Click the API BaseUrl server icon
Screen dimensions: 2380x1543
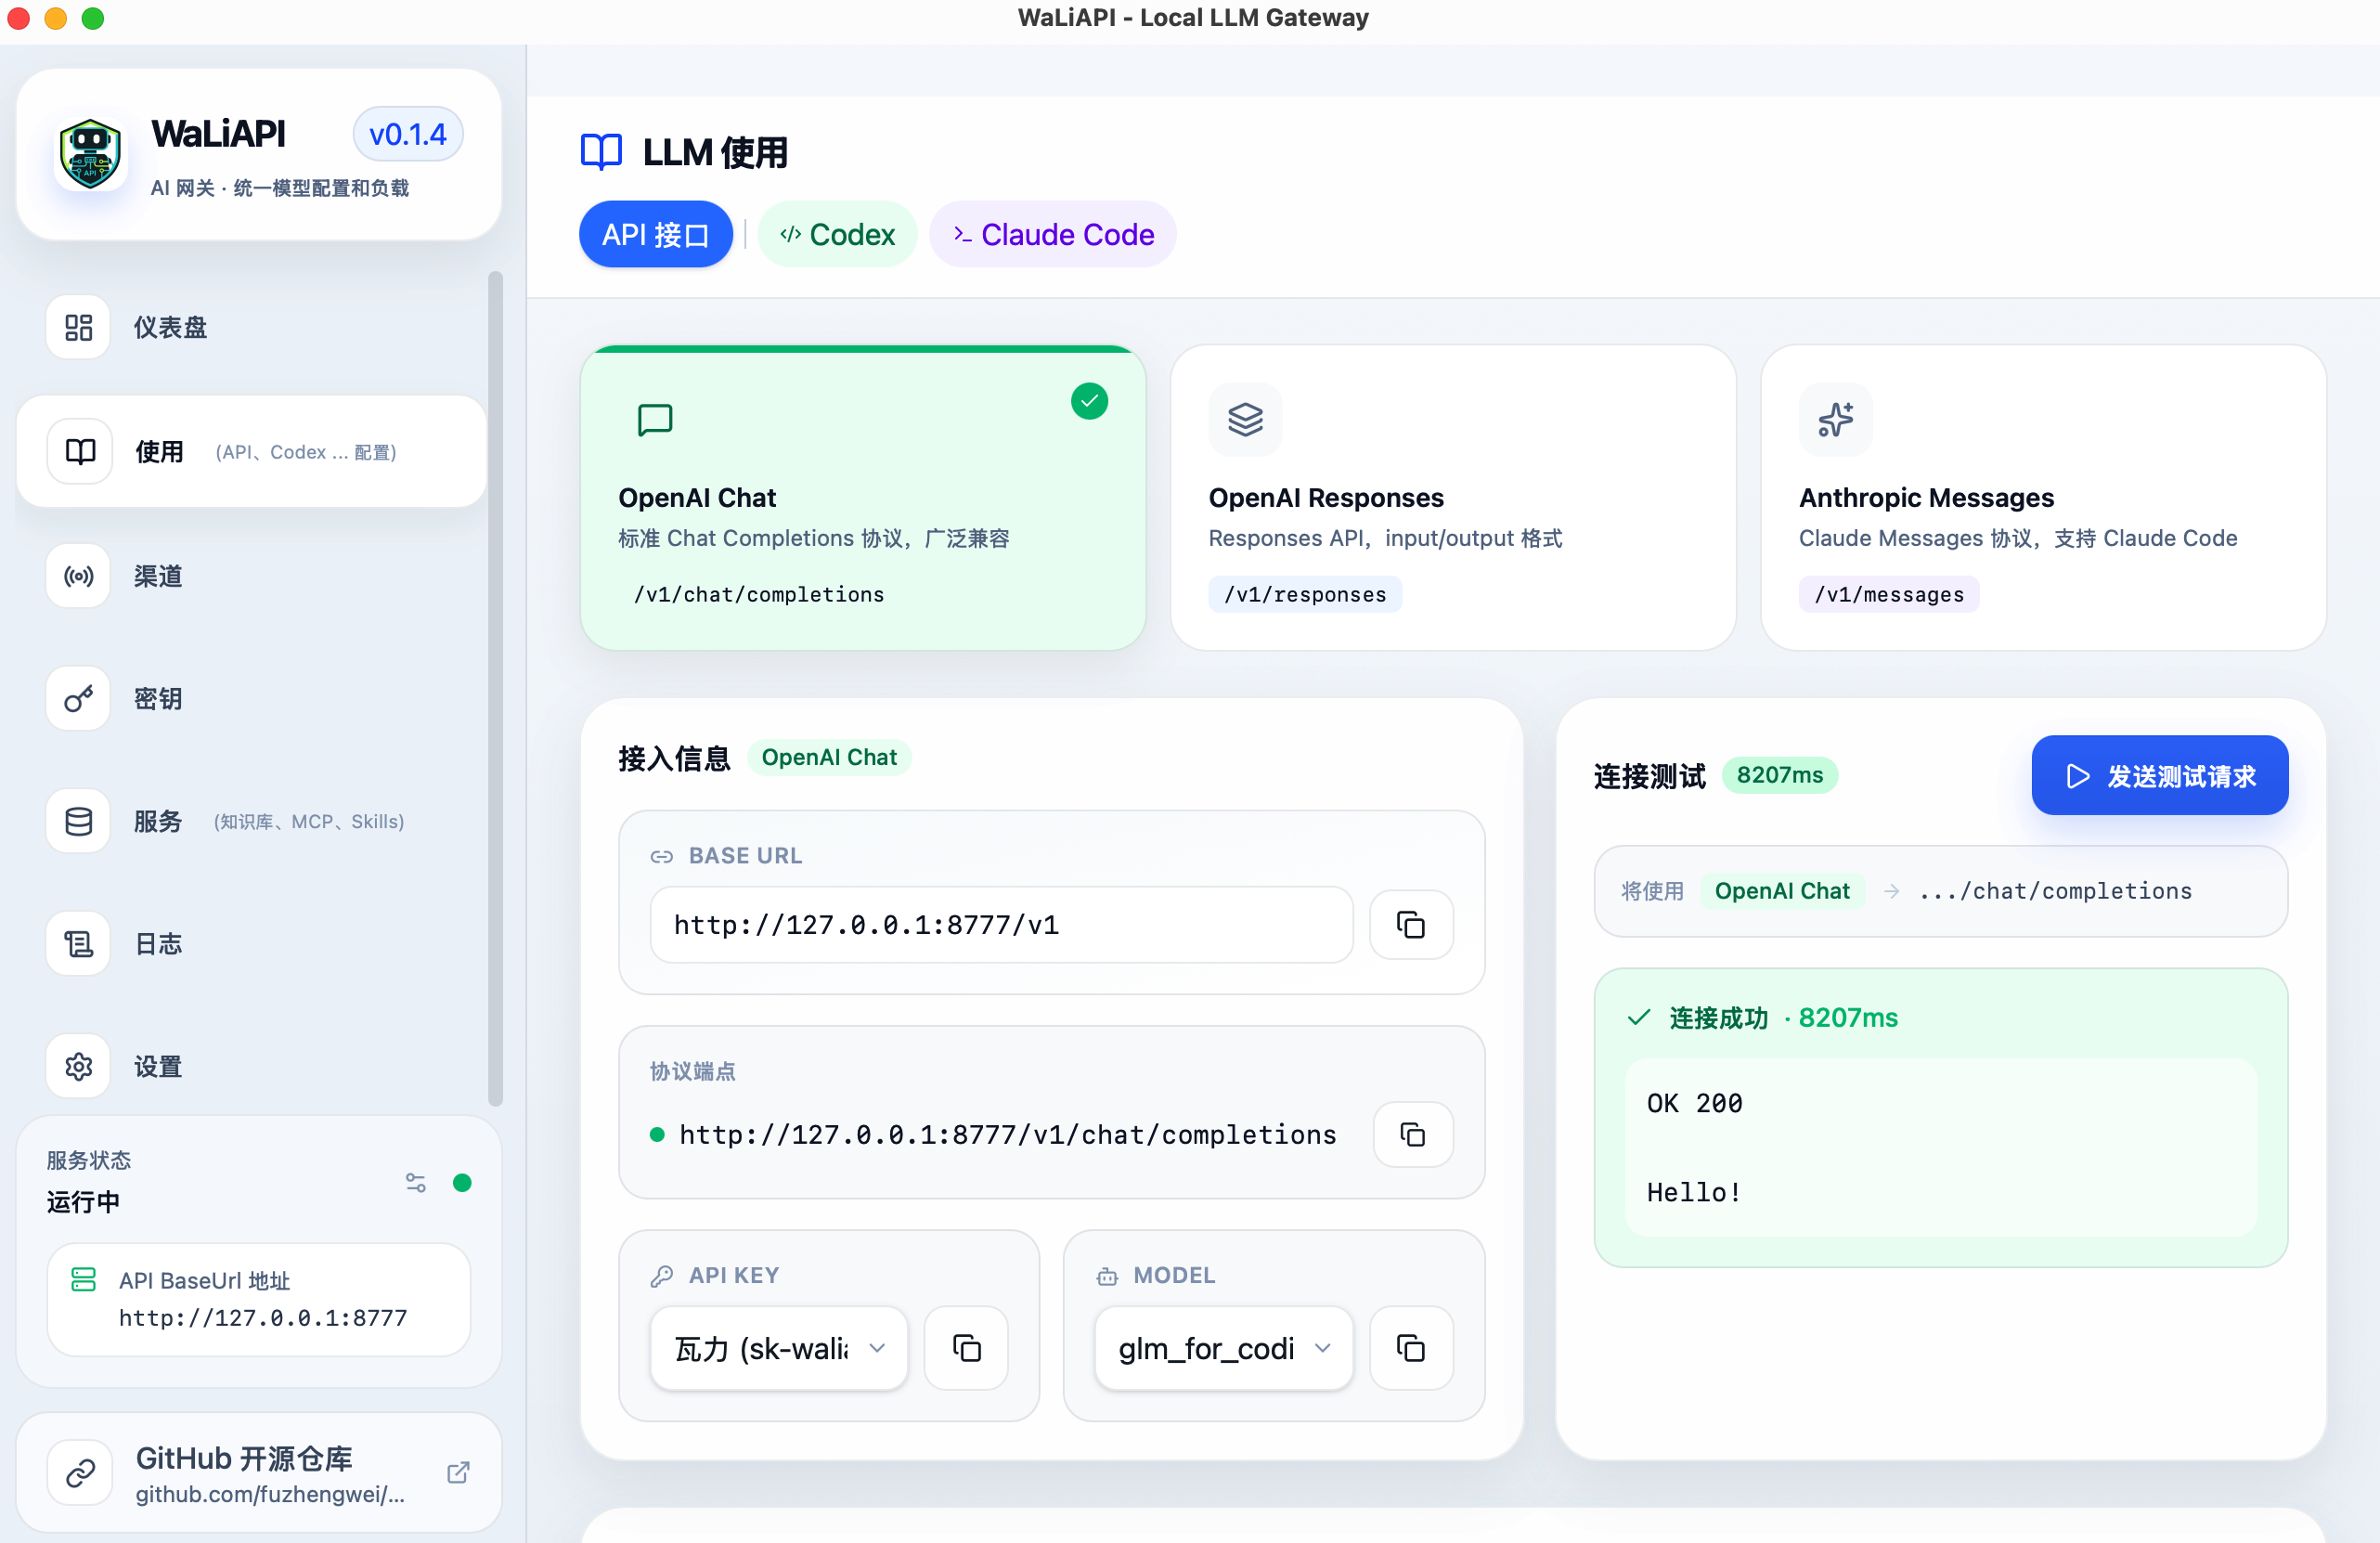[x=84, y=1280]
